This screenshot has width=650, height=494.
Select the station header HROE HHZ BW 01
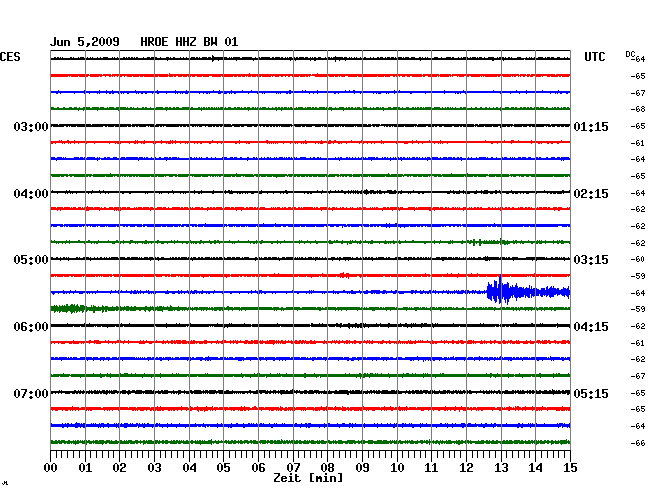189,42
